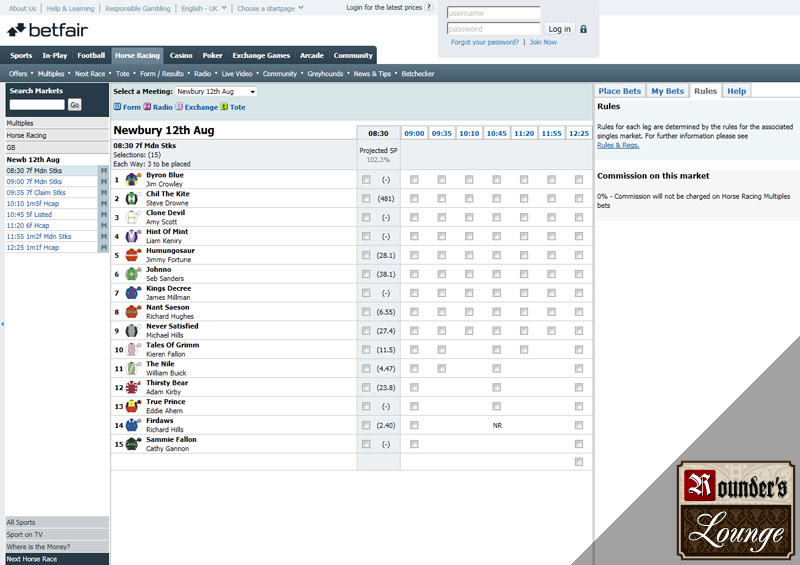800x565 pixels.
Task: Click the M multiples icon beside 10:45 5f Listed
Action: [104, 214]
